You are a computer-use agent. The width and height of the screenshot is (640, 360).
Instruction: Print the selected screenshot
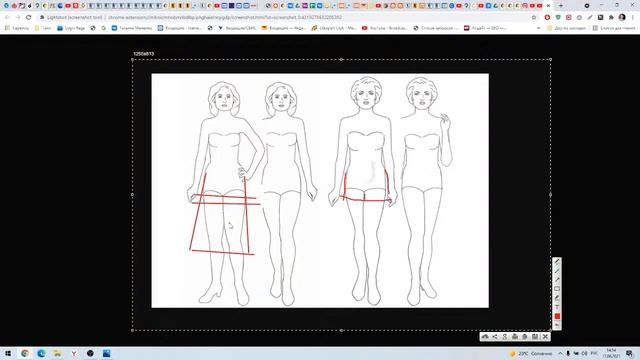tap(515, 337)
